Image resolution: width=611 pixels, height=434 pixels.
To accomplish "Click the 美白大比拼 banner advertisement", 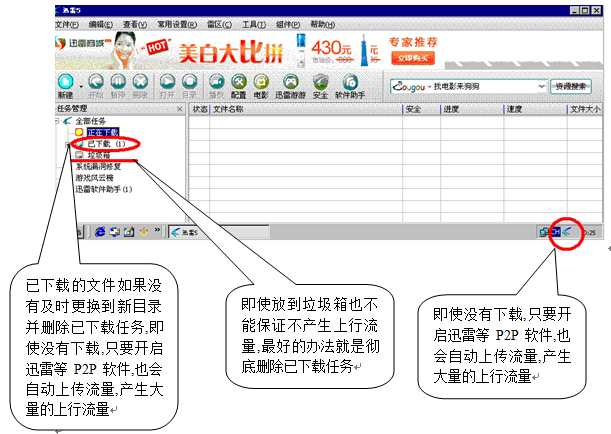I will pos(230,52).
